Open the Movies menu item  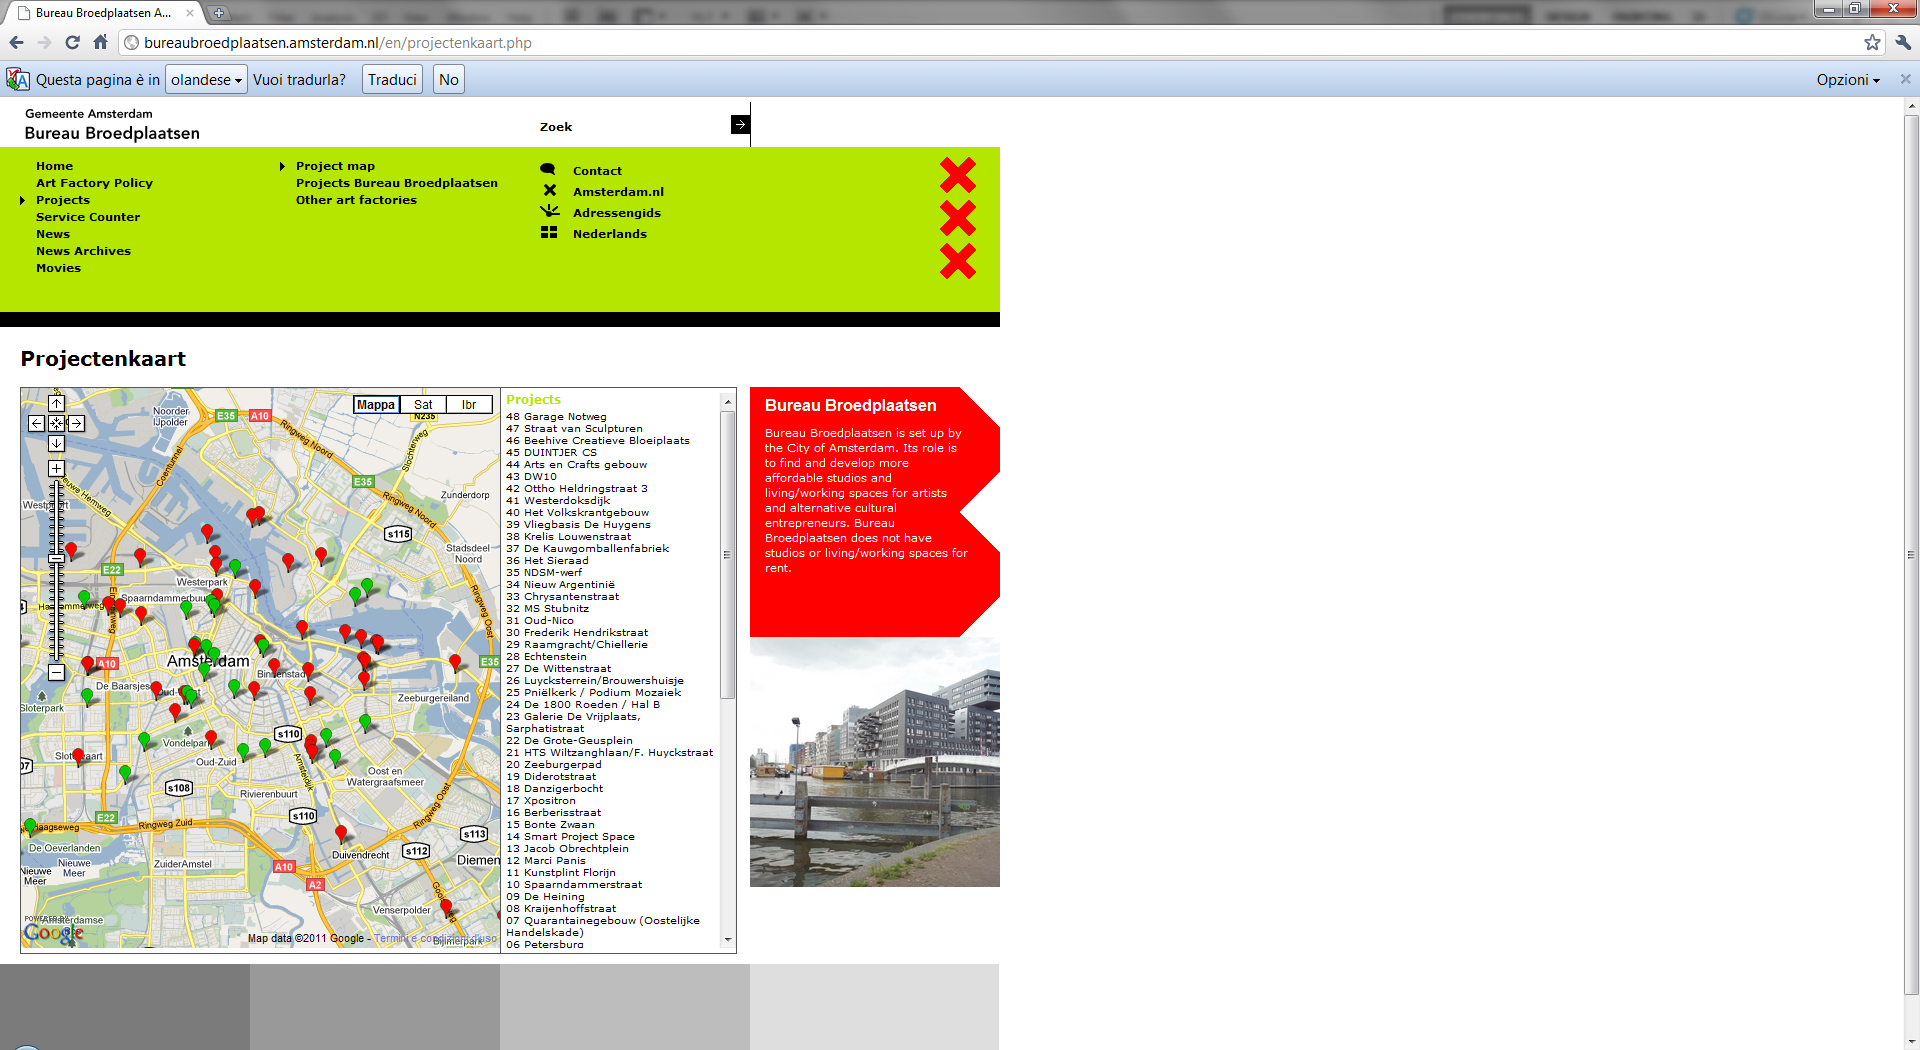point(58,268)
